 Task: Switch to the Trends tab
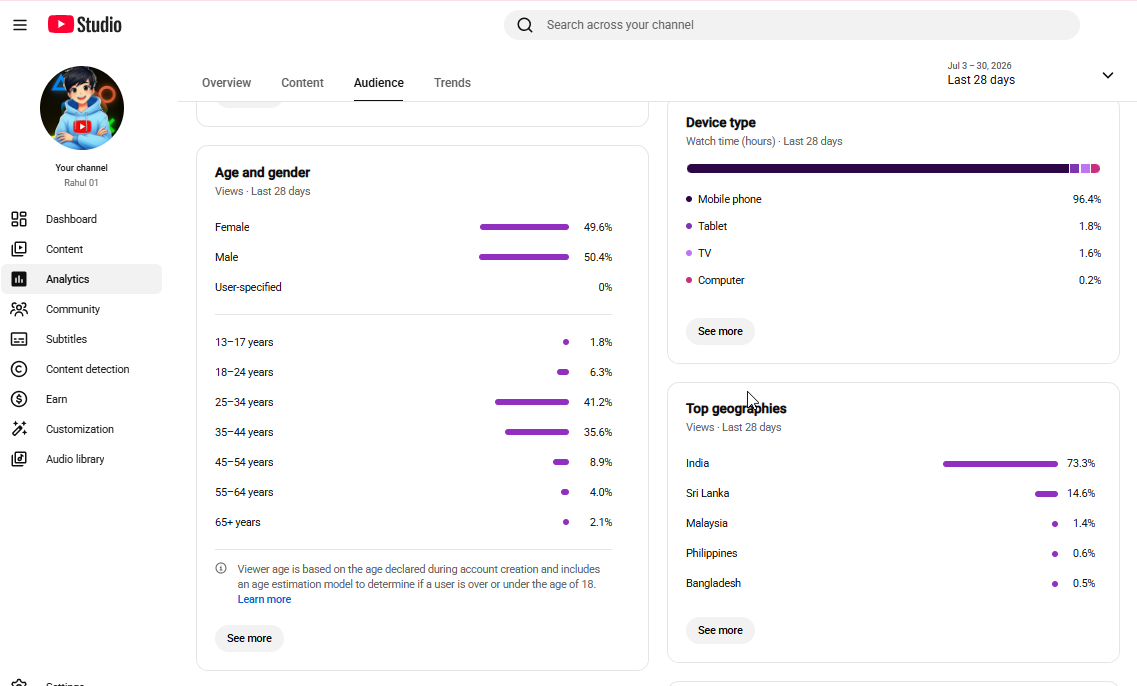pos(452,83)
